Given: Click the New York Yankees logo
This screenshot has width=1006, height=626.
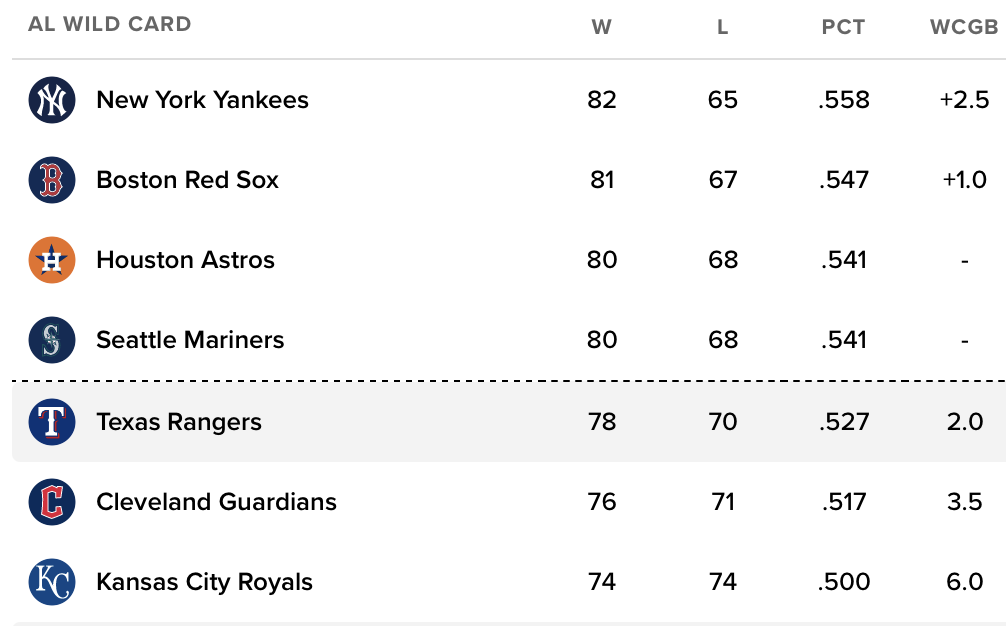Looking at the screenshot, I should (x=52, y=100).
